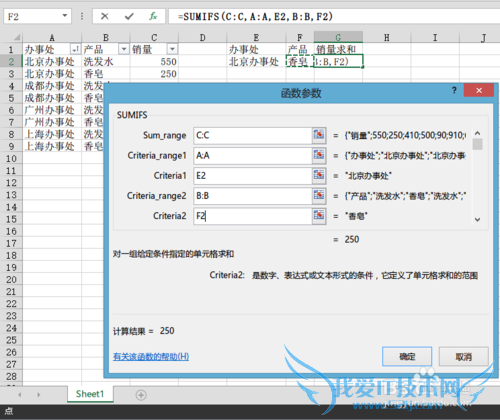Click the Sum_range input field
500x420 pixels.
tap(253, 135)
